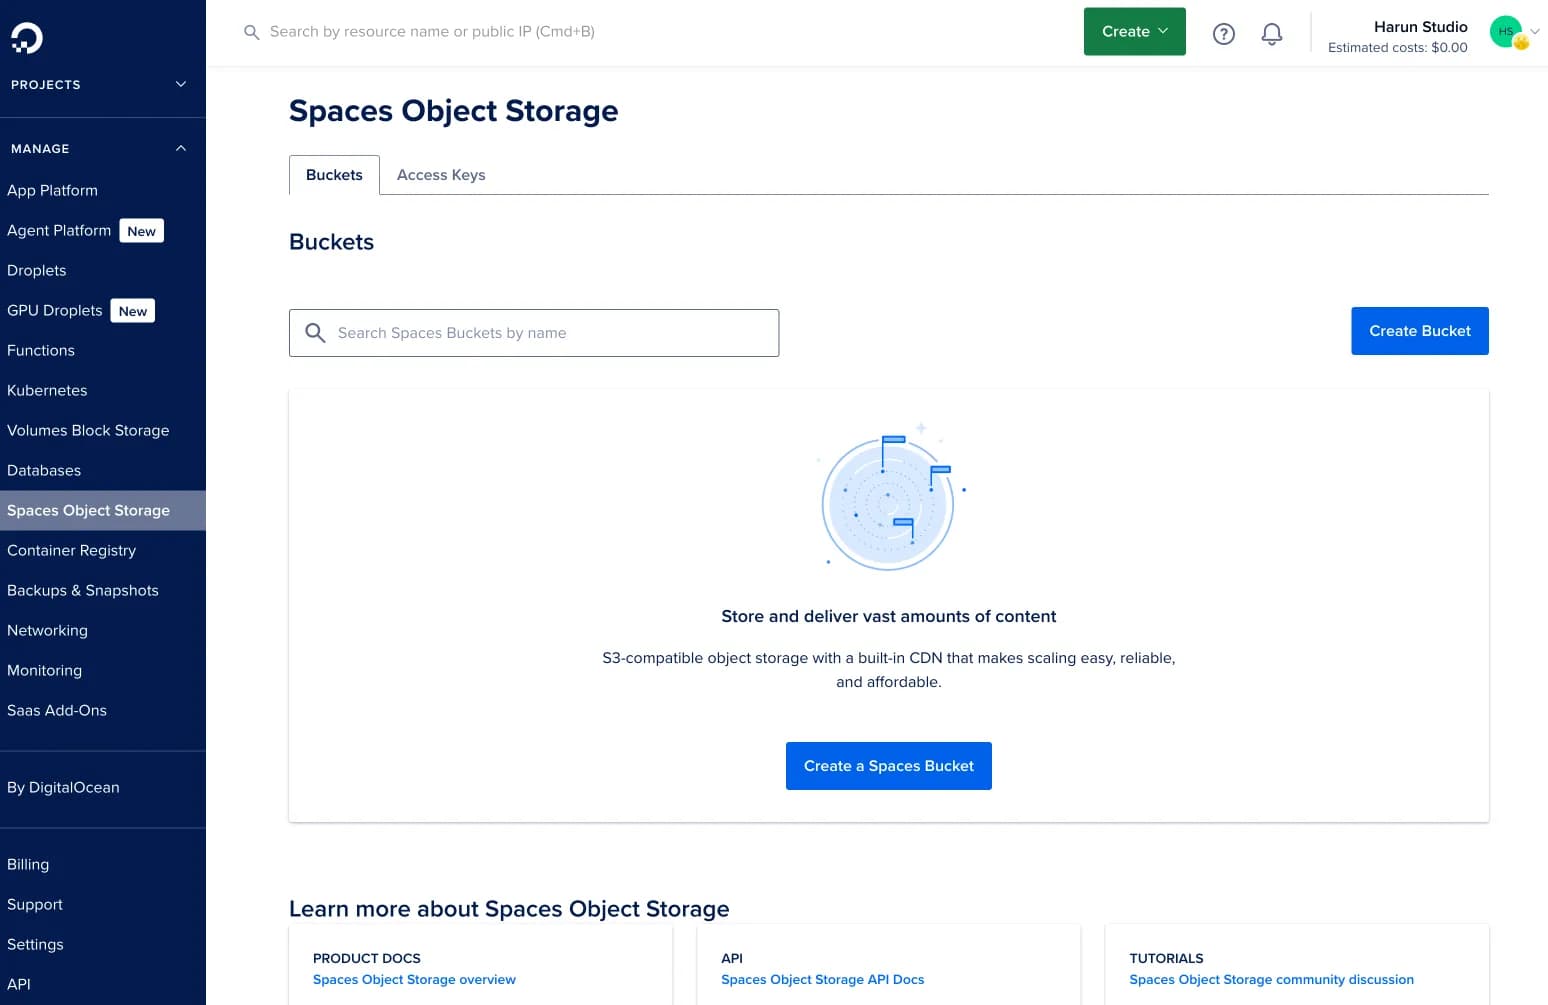The width and height of the screenshot is (1548, 1005).
Task: Open the notifications bell icon
Action: tap(1271, 34)
